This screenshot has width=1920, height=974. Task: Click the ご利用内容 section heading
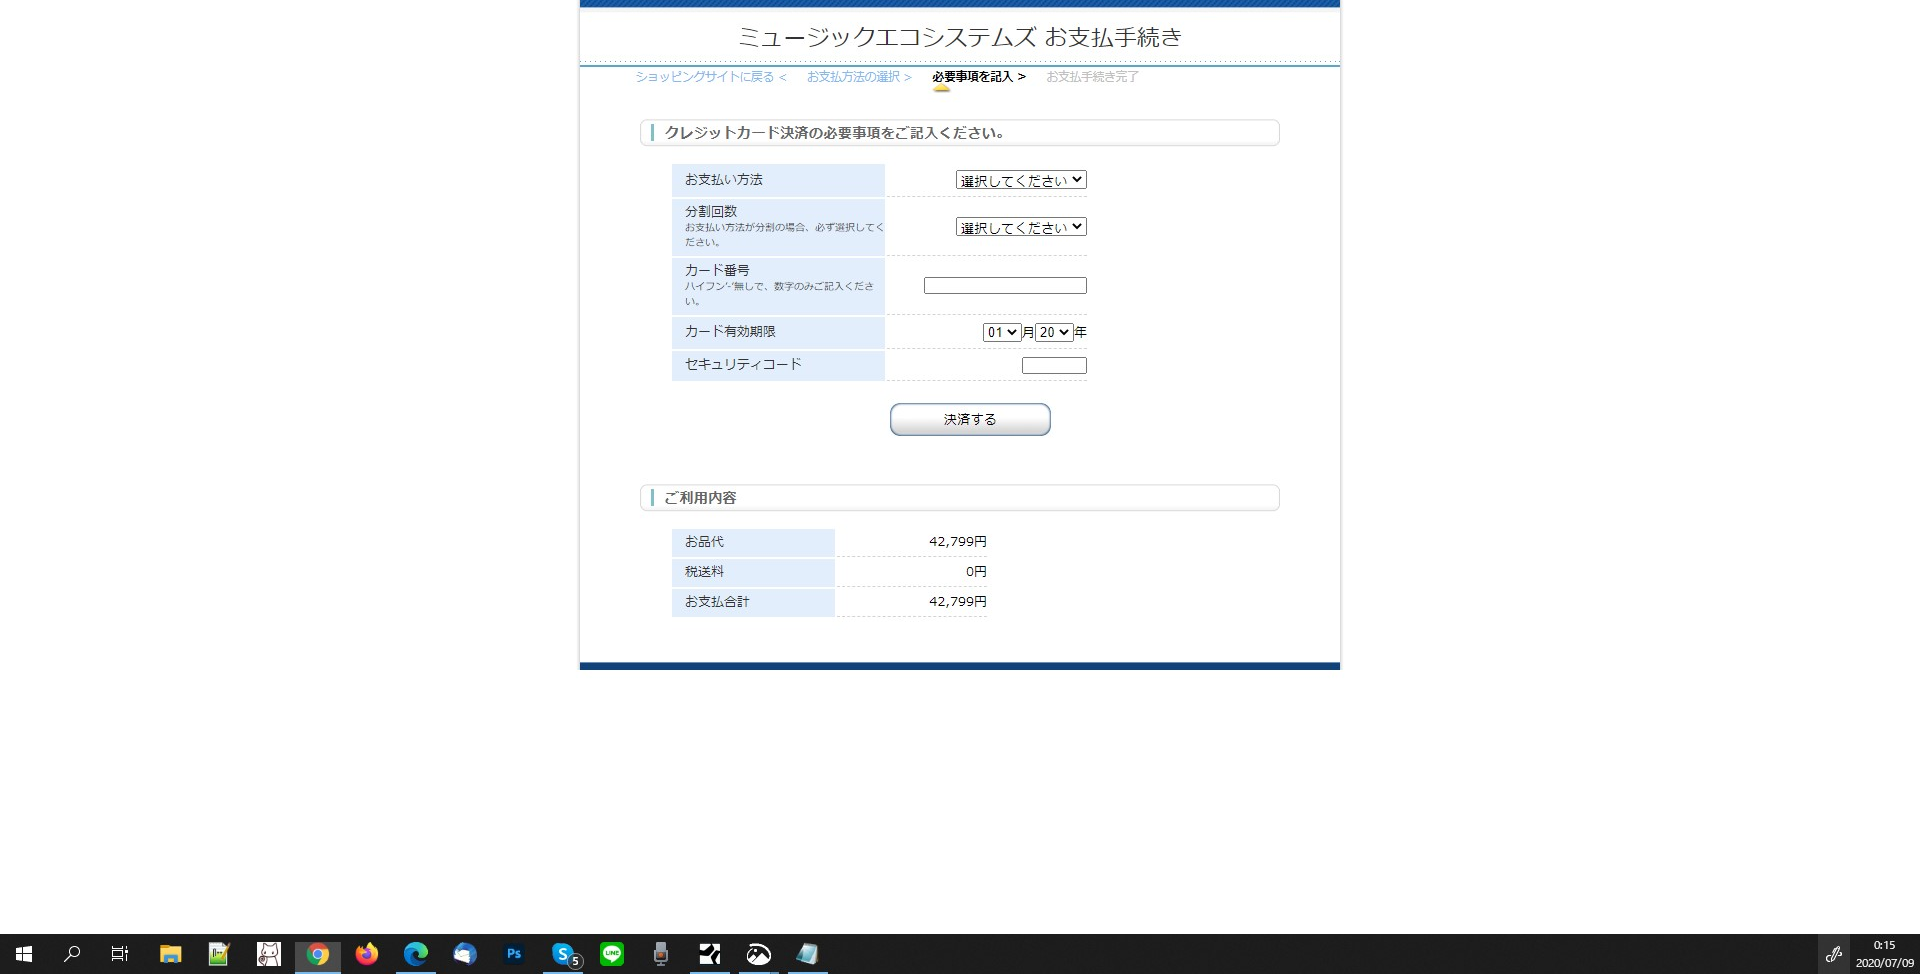pyautogui.click(x=700, y=498)
